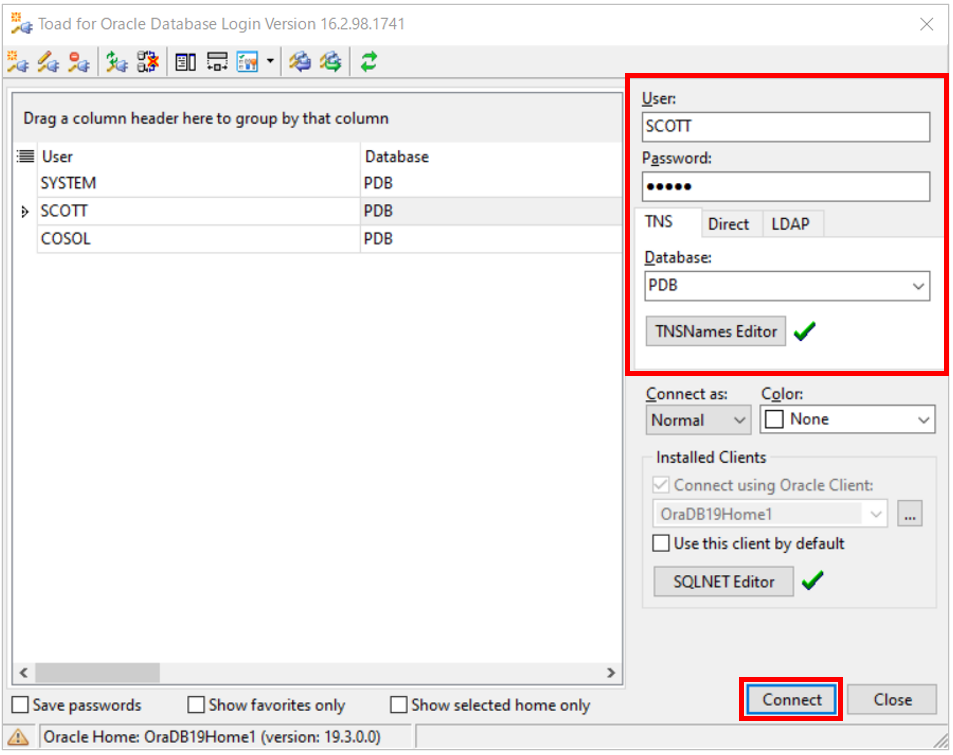This screenshot has height=755, width=953.
Task: Click the new connection plug icon
Action: click(x=18, y=62)
